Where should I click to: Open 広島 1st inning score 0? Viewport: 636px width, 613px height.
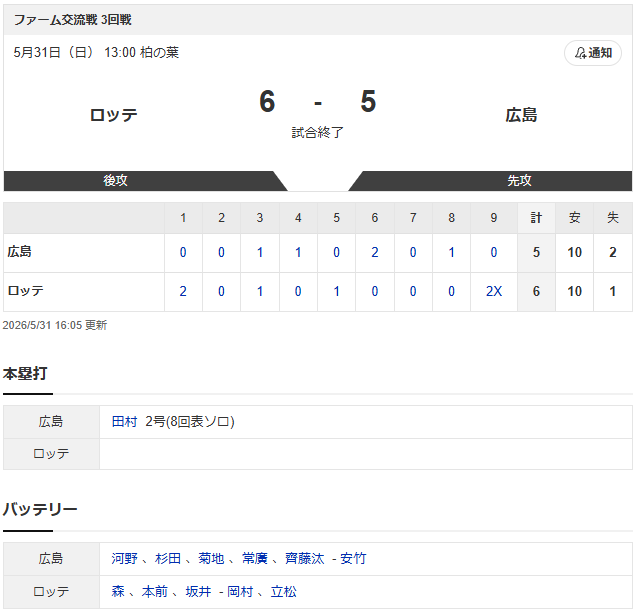coord(183,252)
